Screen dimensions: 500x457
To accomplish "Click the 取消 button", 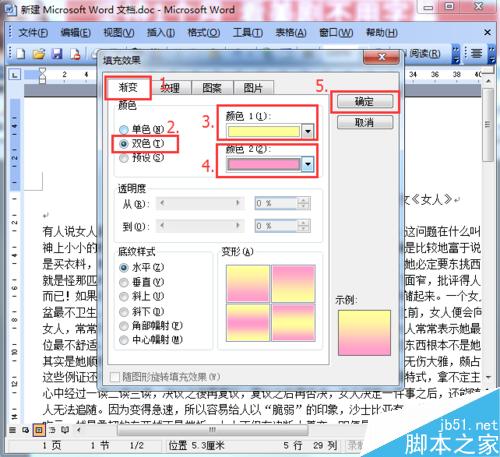I will (x=365, y=123).
